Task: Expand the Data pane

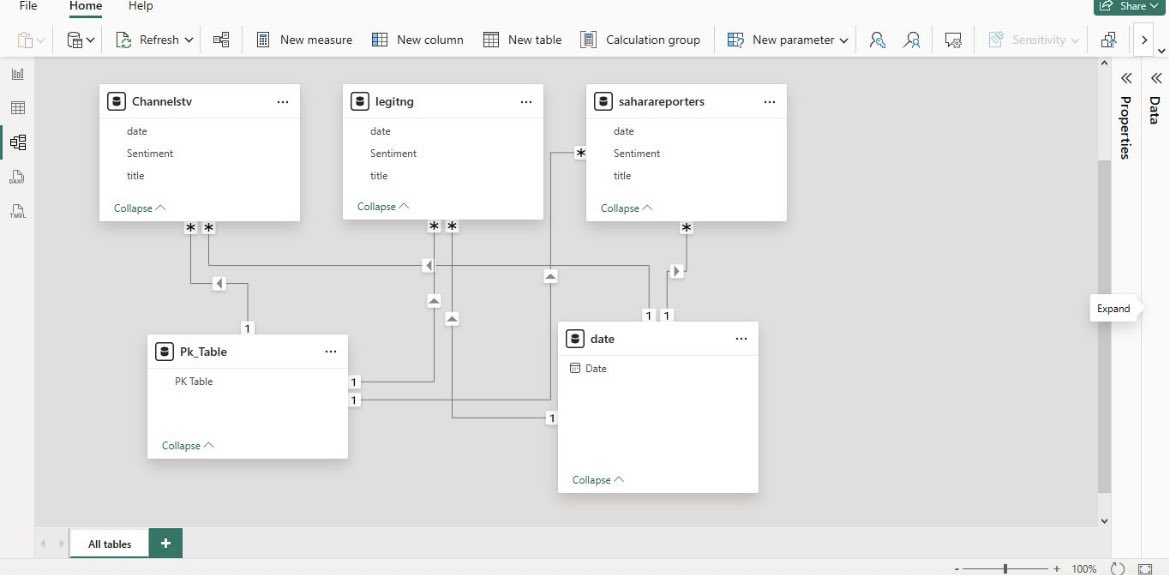Action: pyautogui.click(x=1156, y=78)
